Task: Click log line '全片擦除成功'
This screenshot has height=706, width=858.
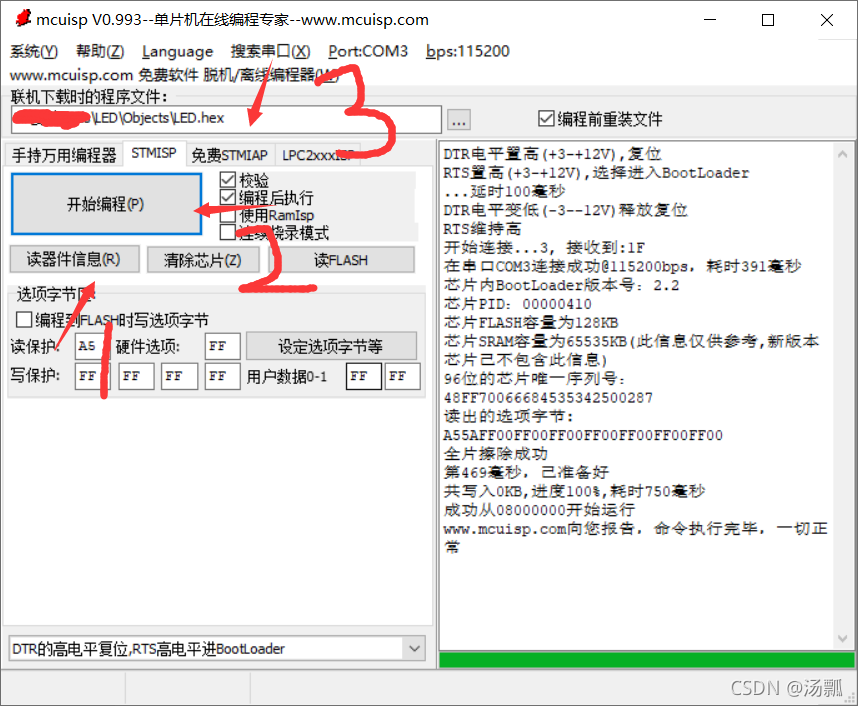Action: point(496,454)
